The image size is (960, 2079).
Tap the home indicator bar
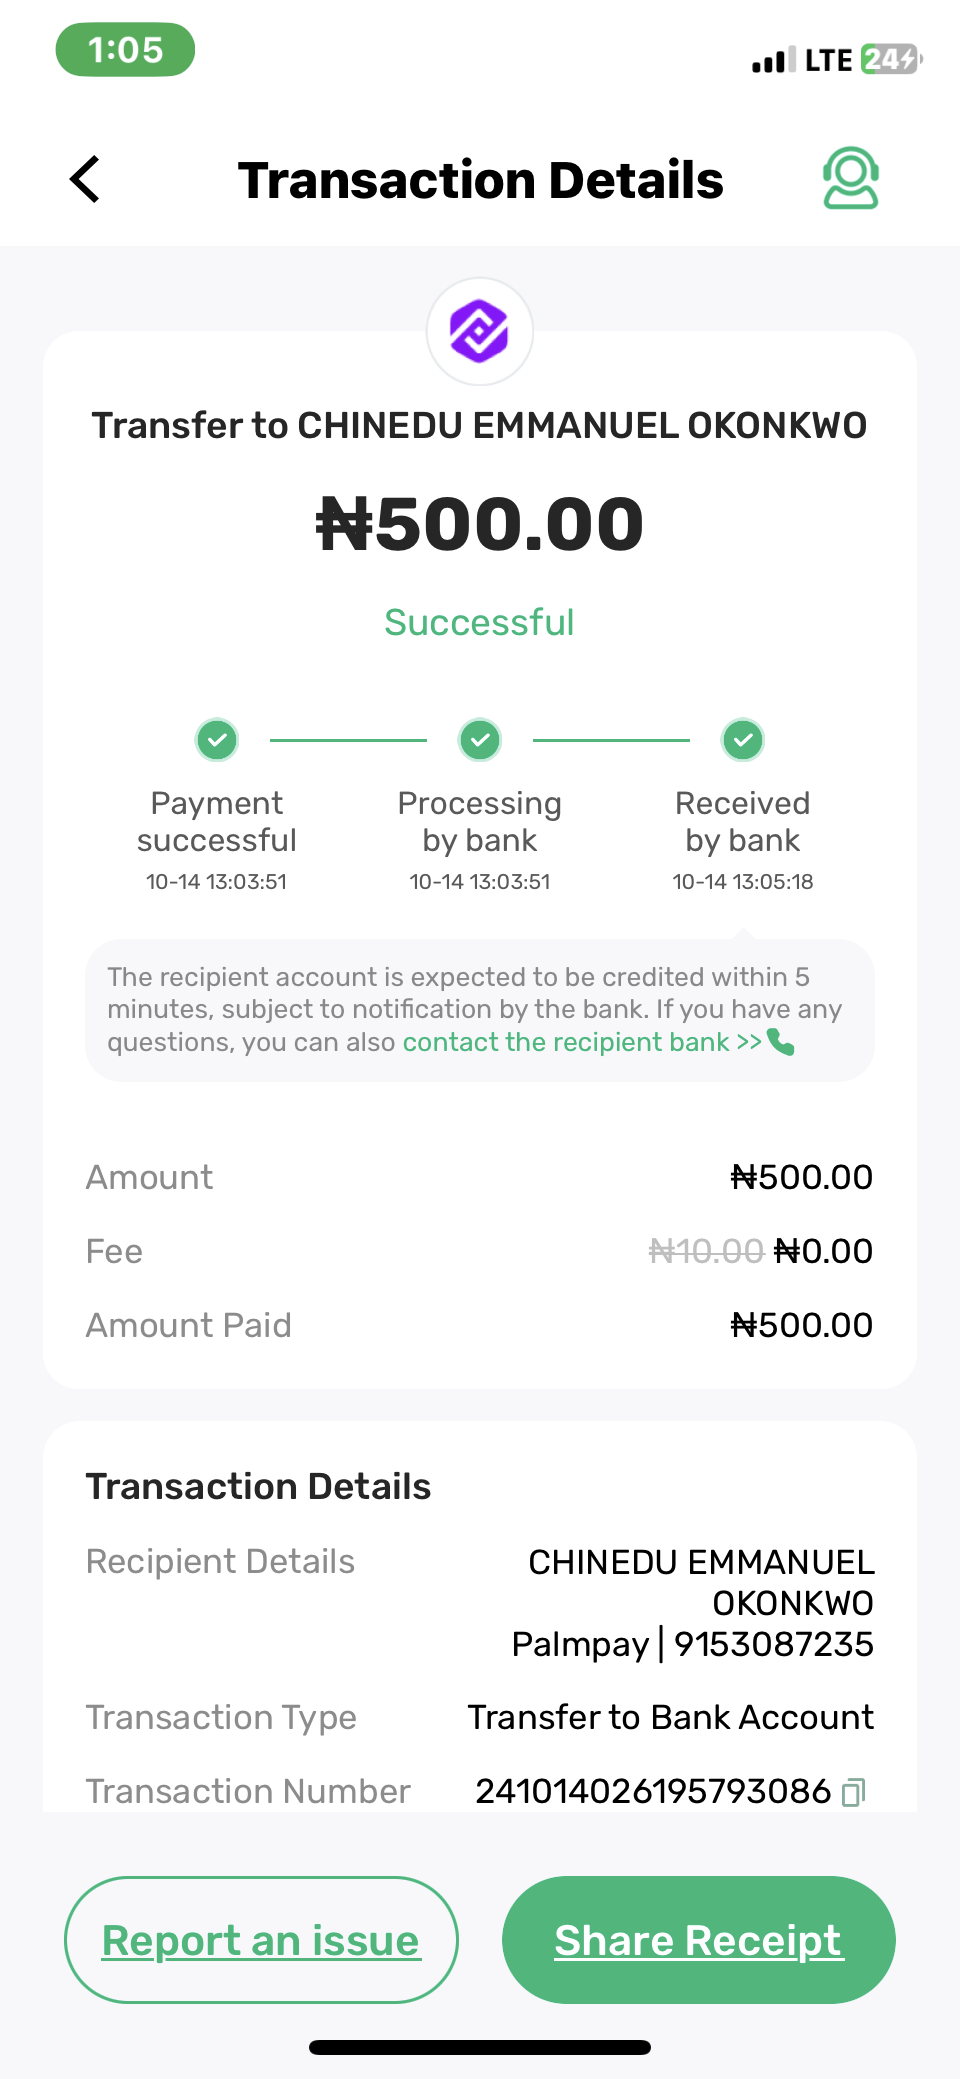tap(480, 2047)
